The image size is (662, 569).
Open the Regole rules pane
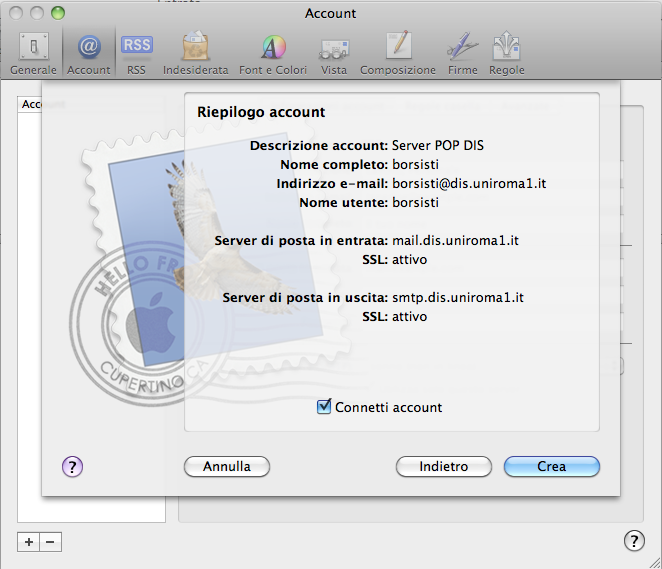506,54
